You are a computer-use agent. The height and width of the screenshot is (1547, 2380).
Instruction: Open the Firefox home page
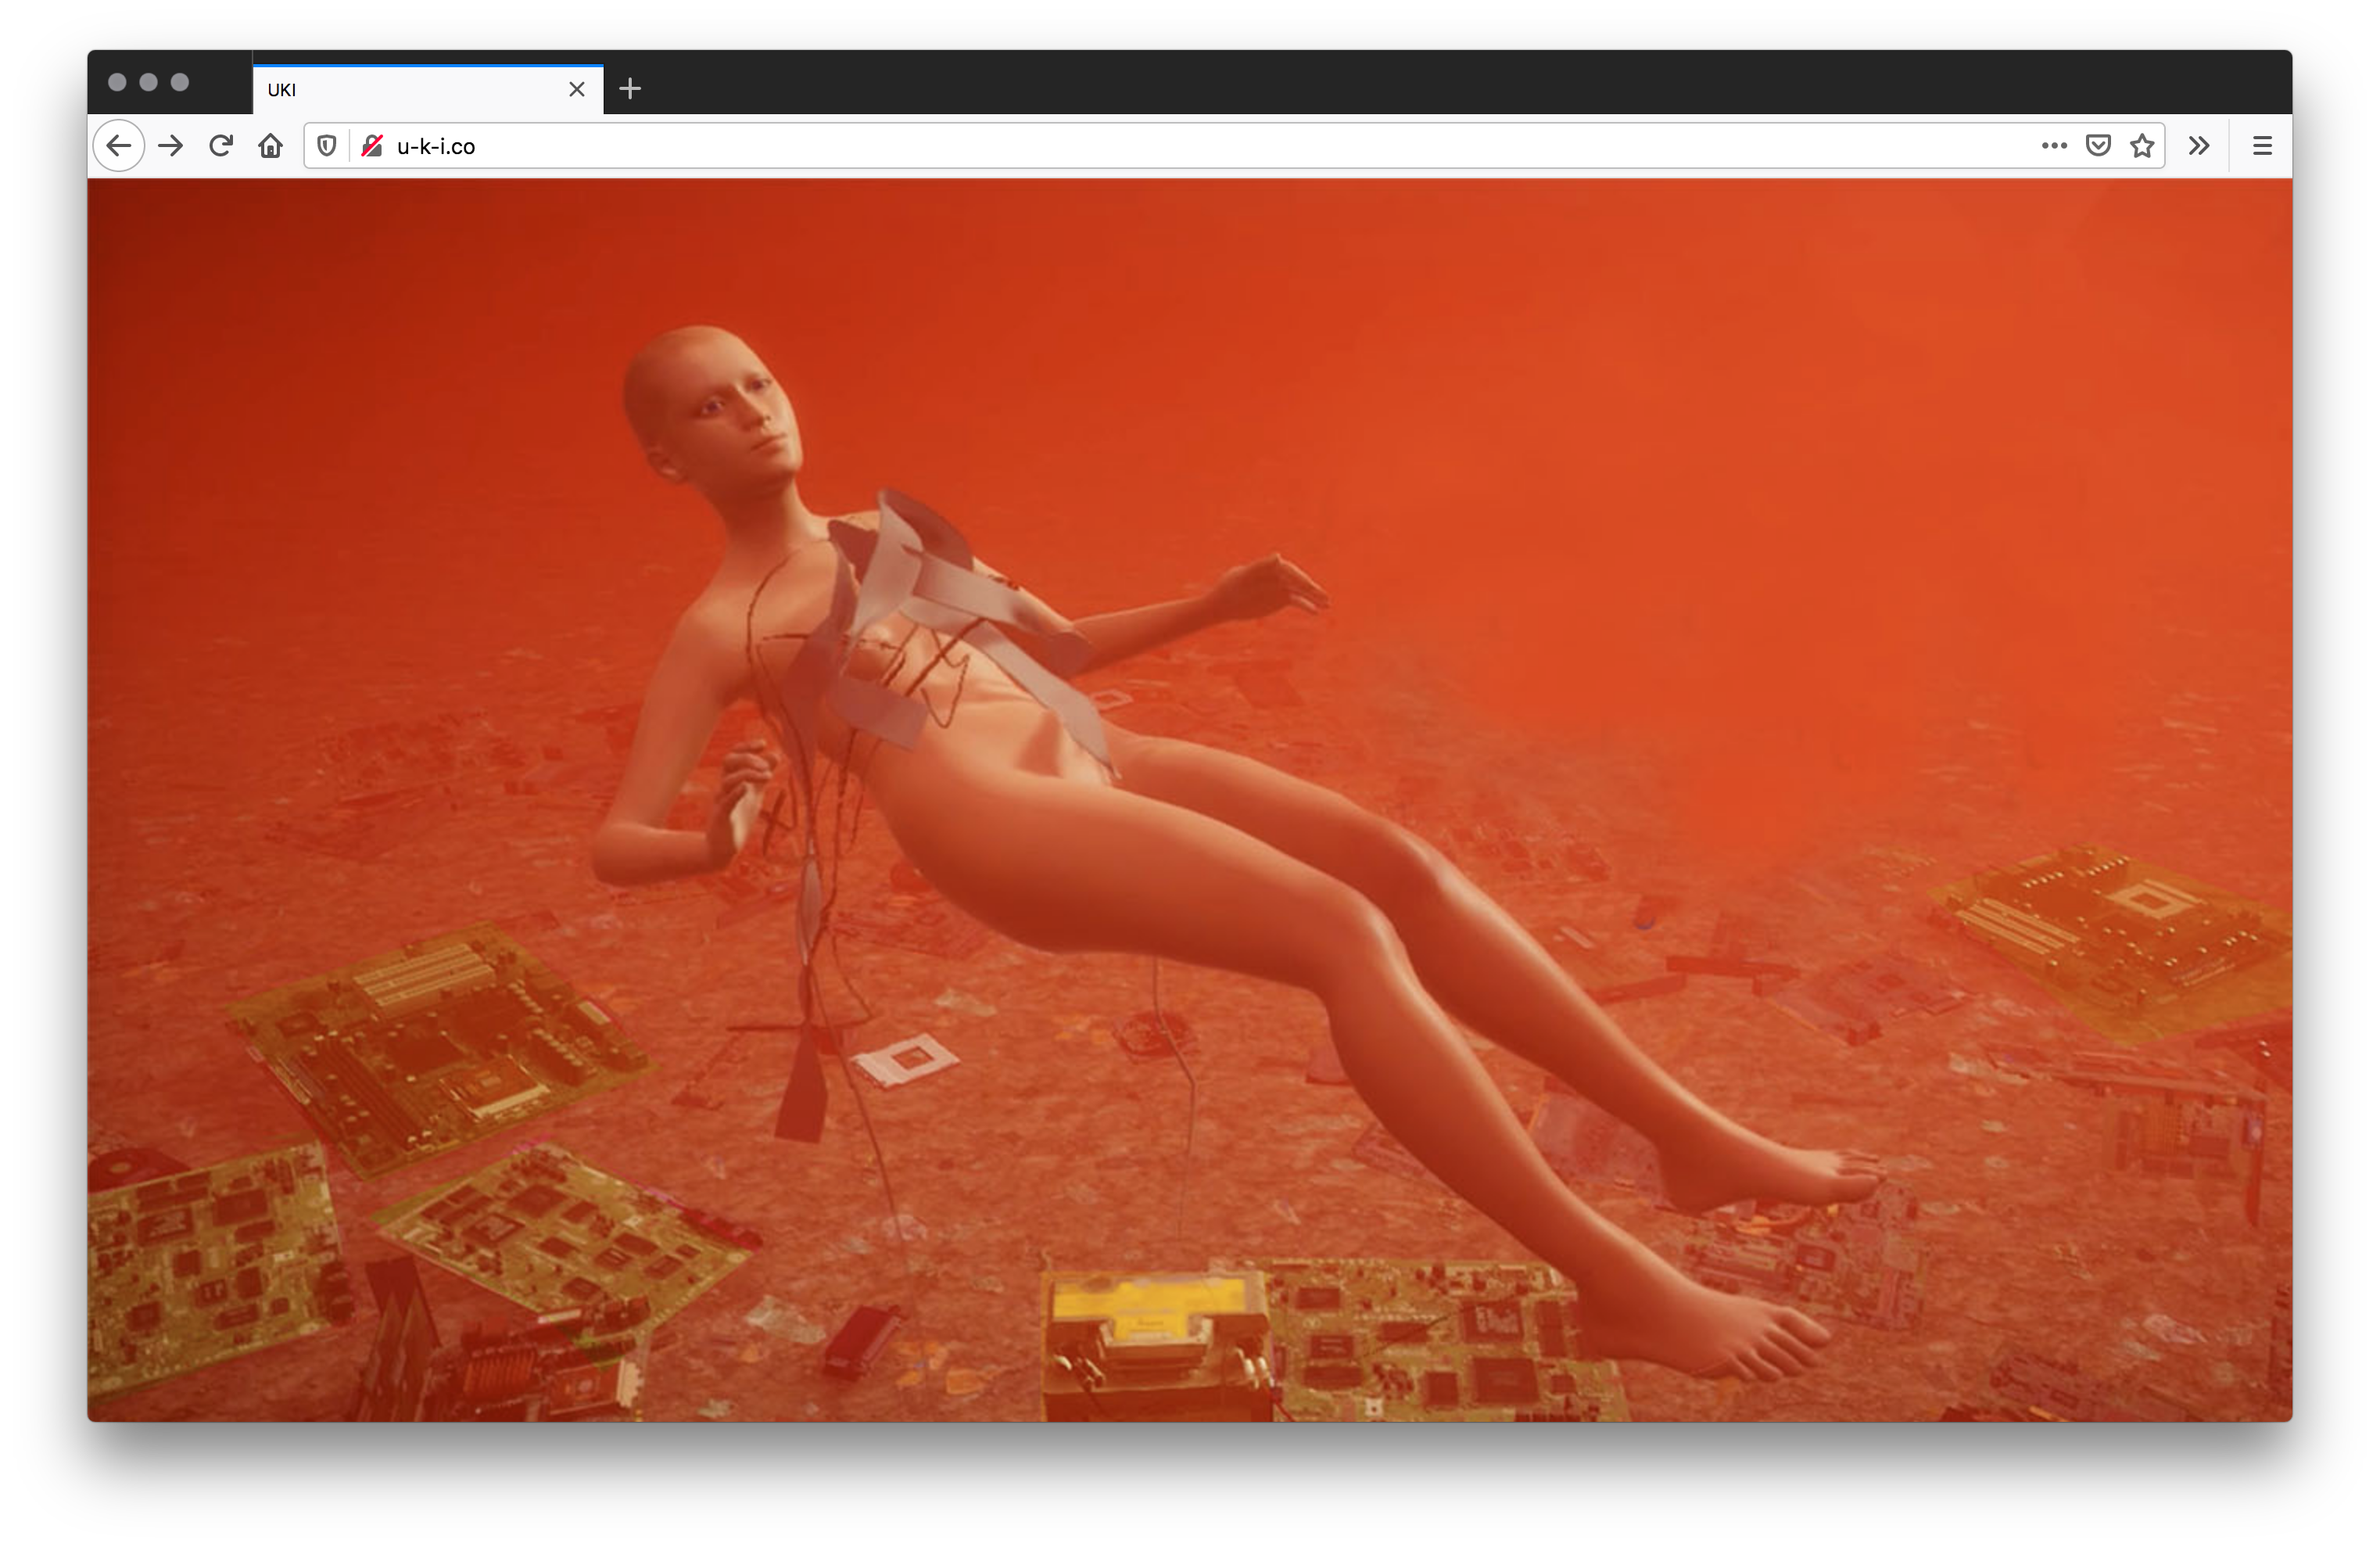(270, 146)
